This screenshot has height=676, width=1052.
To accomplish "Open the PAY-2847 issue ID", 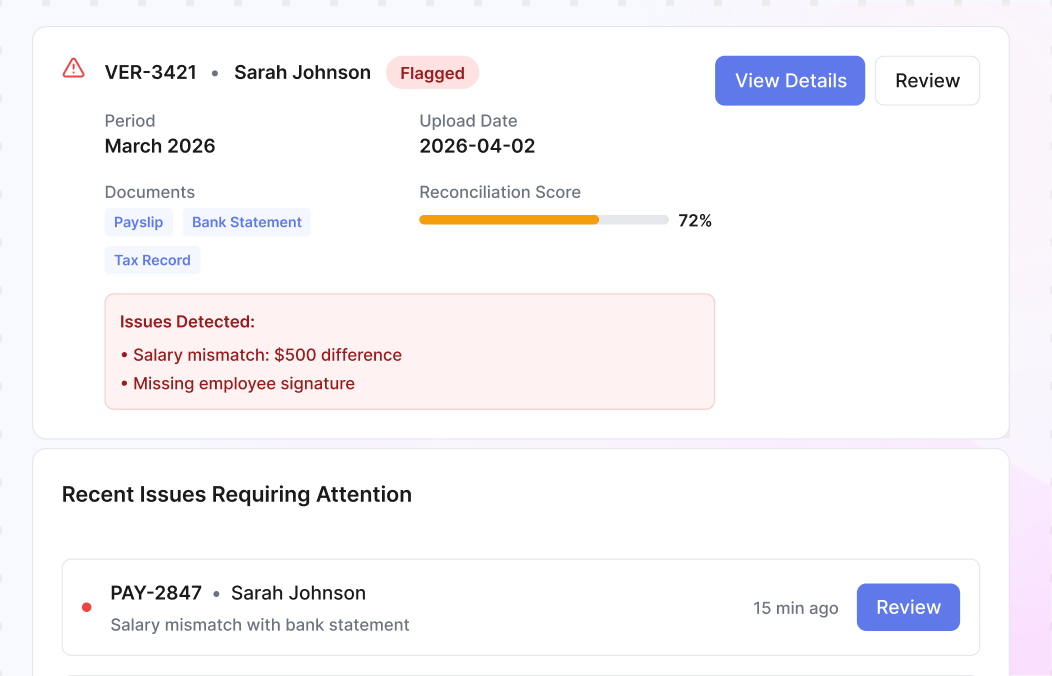I will (156, 593).
